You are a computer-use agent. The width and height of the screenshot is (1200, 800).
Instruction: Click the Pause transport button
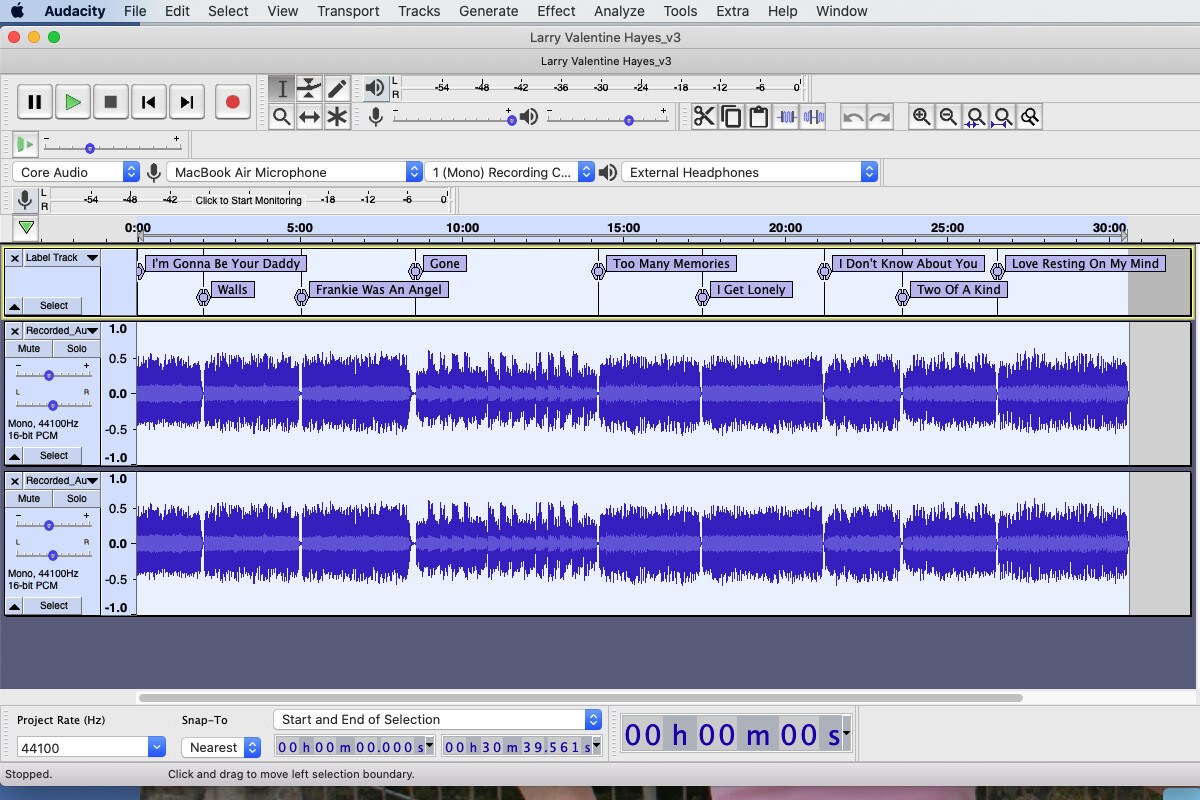(35, 102)
